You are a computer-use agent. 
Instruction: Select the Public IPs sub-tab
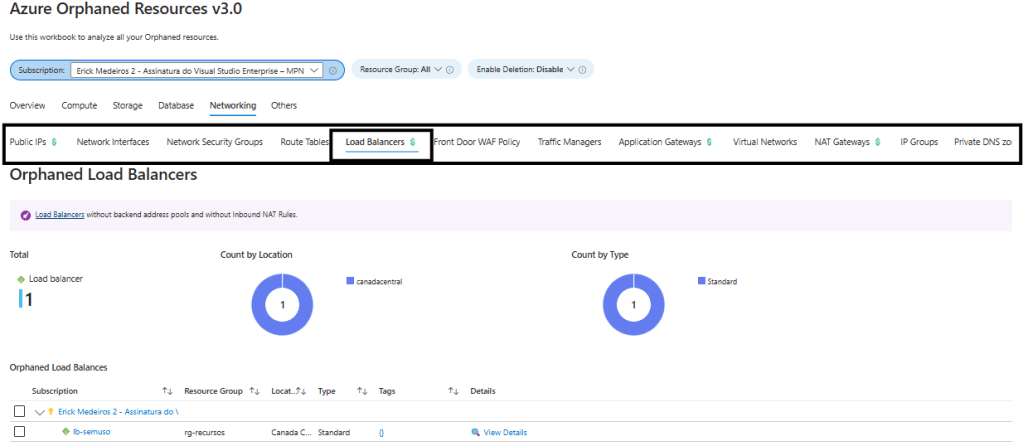coord(29,142)
